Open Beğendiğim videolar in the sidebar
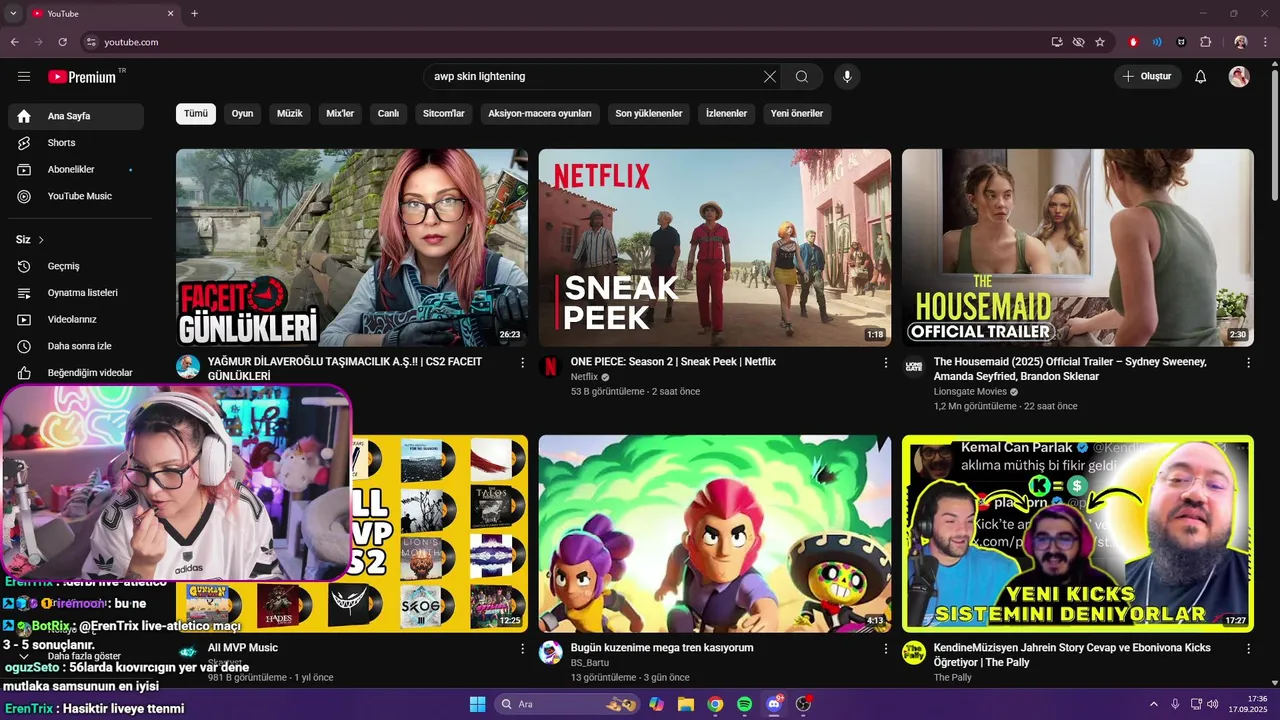 (76, 373)
